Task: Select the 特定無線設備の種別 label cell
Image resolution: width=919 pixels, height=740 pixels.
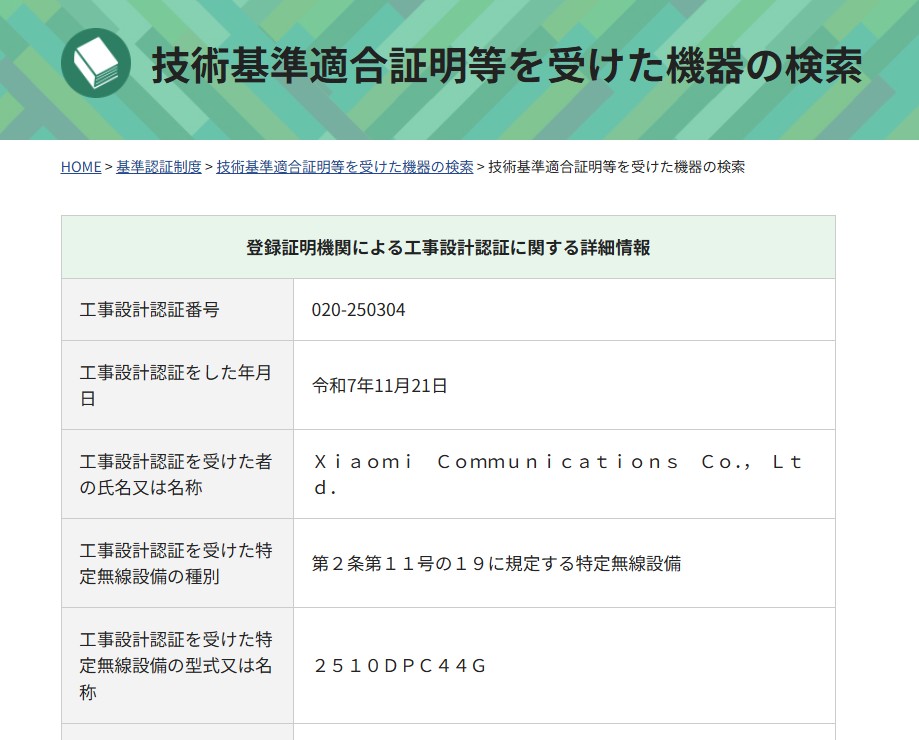Action: click(176, 563)
